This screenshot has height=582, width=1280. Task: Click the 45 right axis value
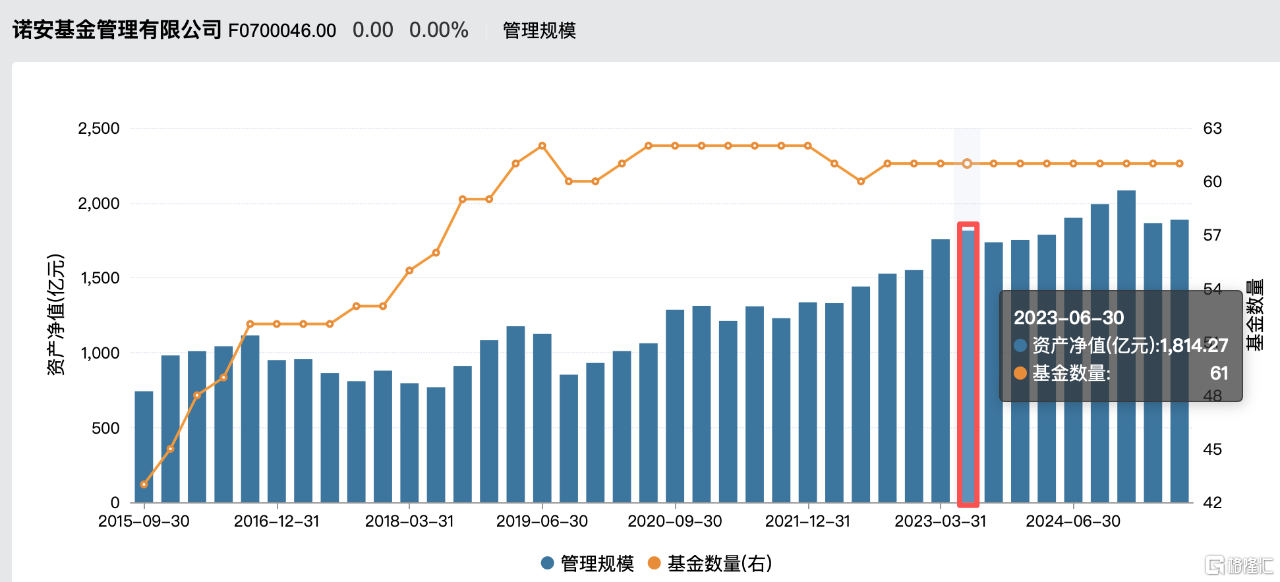1213,449
